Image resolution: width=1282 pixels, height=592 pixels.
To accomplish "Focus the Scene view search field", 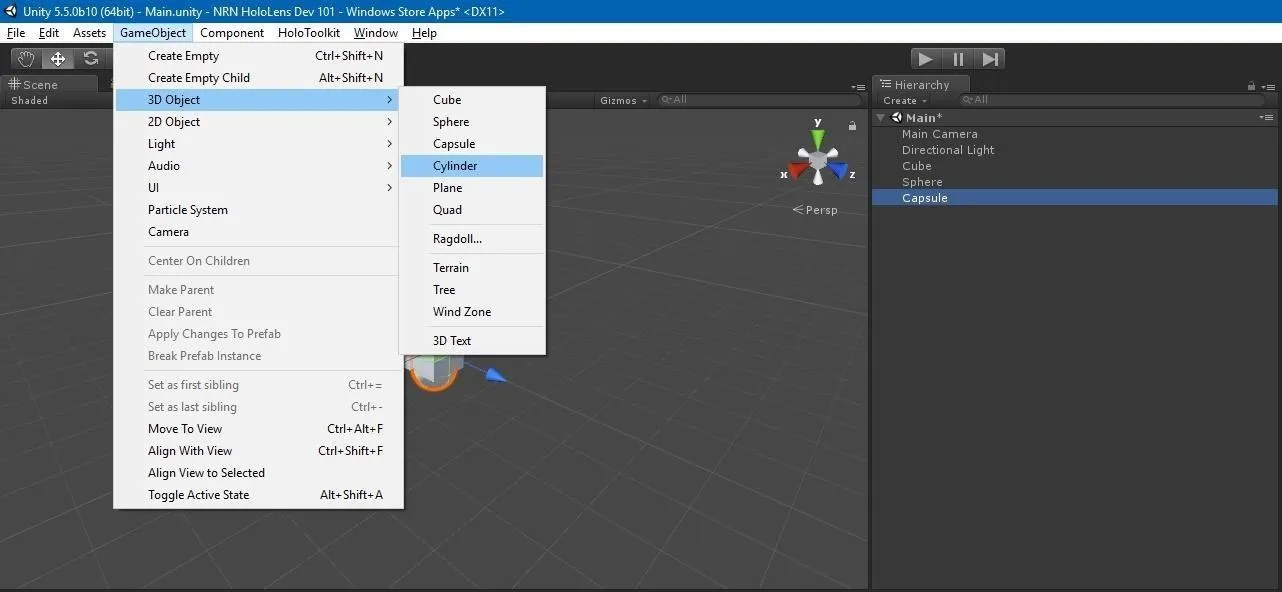I will pyautogui.click(x=760, y=100).
